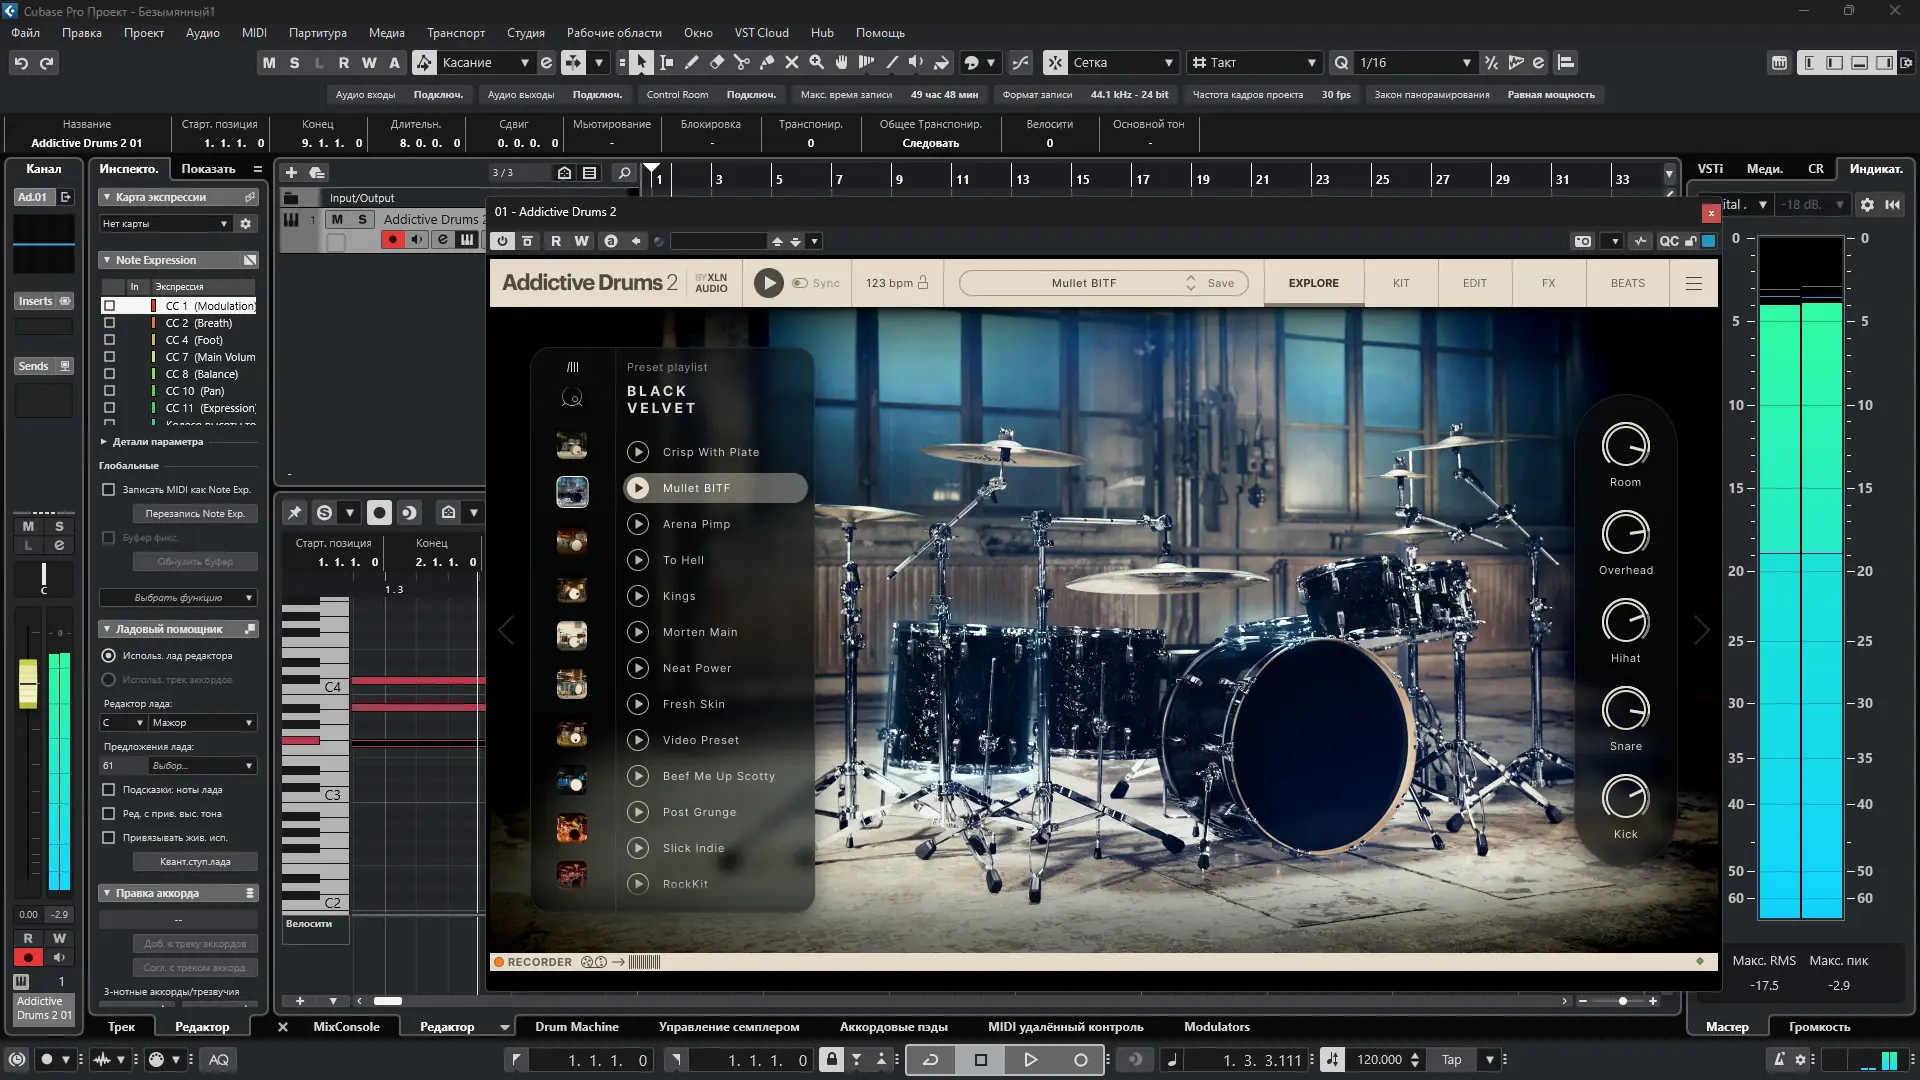Select the Erase tool in toolbar
The image size is (1920, 1080).
tap(717, 62)
